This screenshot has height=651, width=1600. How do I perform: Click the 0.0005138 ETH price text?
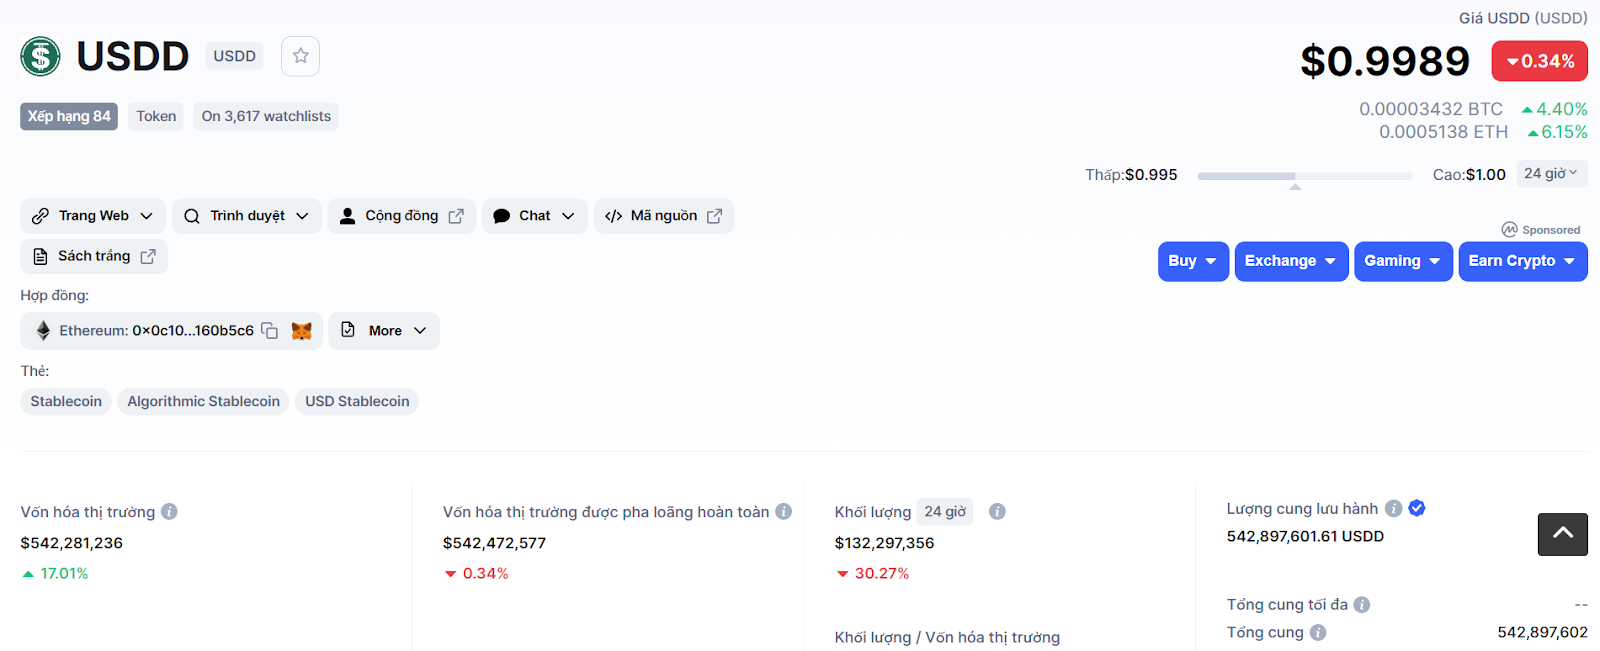(1443, 132)
